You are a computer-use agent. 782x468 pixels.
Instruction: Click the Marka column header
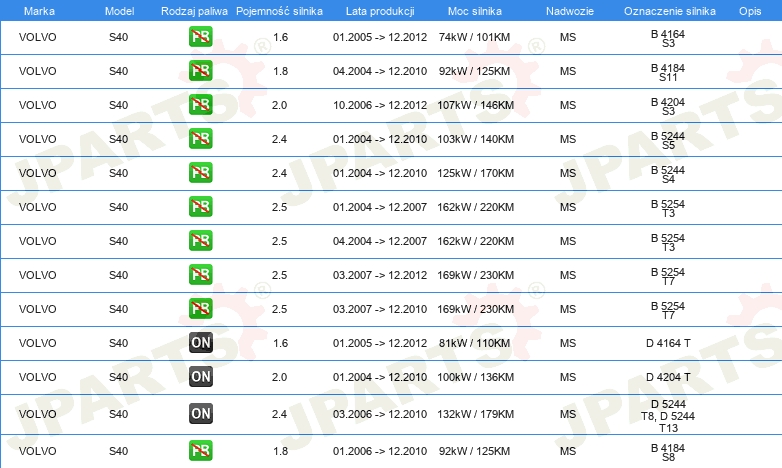click(39, 11)
